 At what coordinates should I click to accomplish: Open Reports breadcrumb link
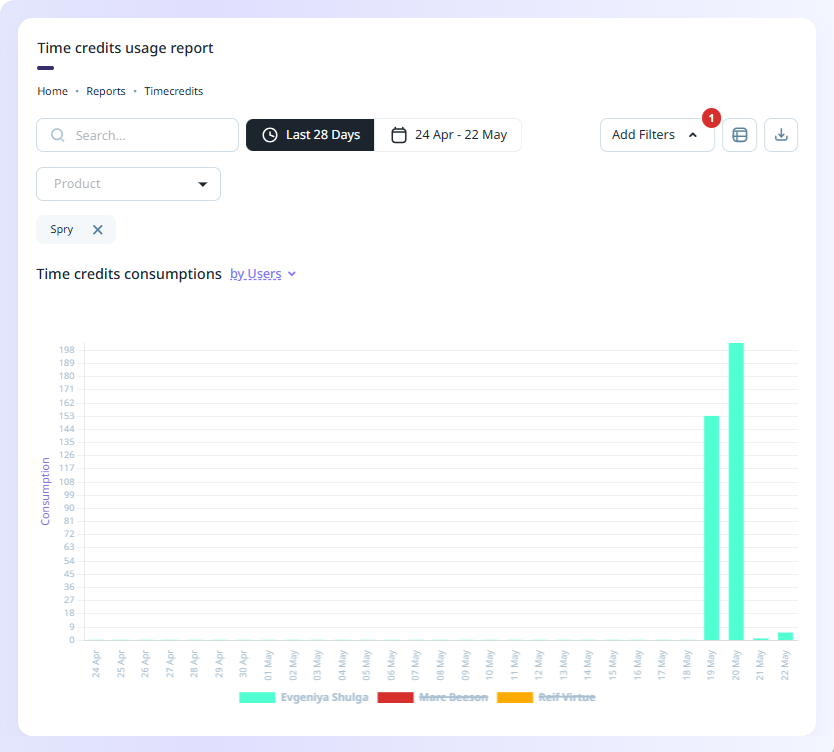pos(106,91)
